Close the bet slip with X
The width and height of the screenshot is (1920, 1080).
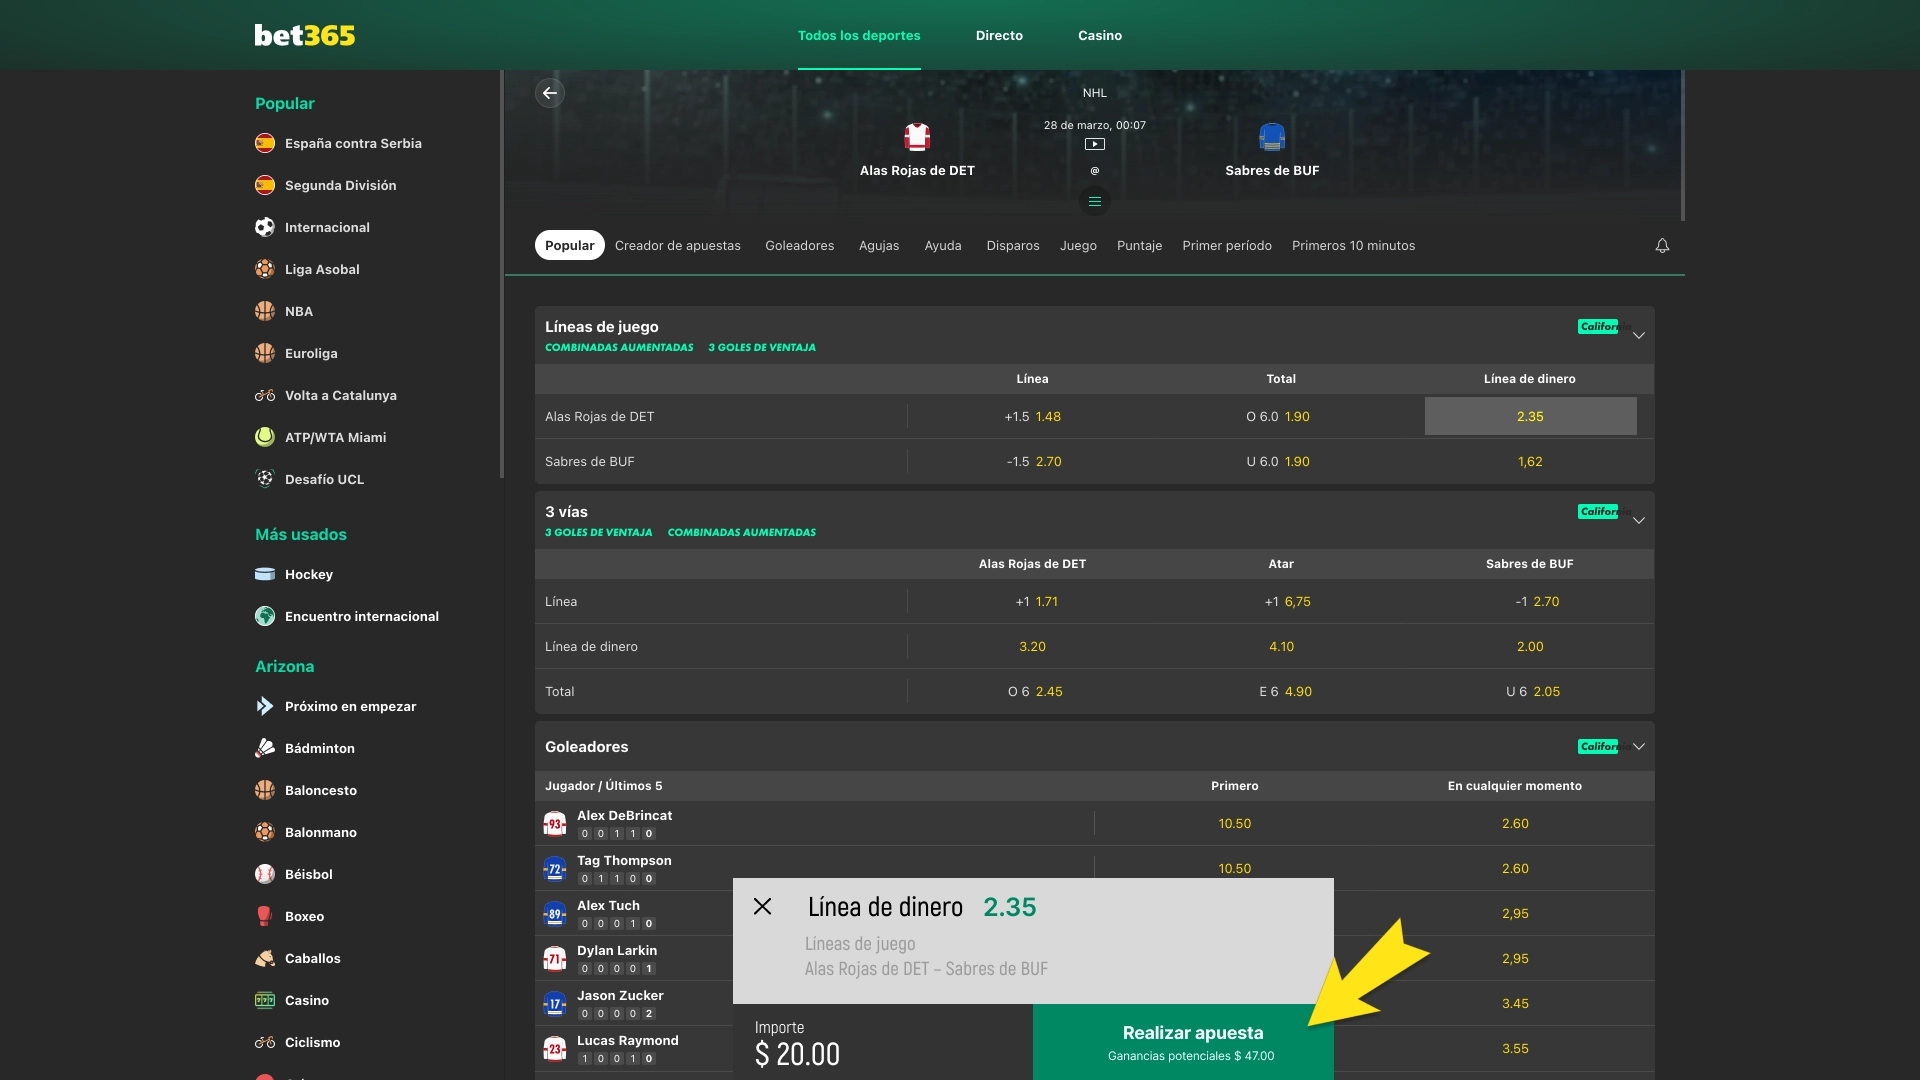[x=762, y=906]
